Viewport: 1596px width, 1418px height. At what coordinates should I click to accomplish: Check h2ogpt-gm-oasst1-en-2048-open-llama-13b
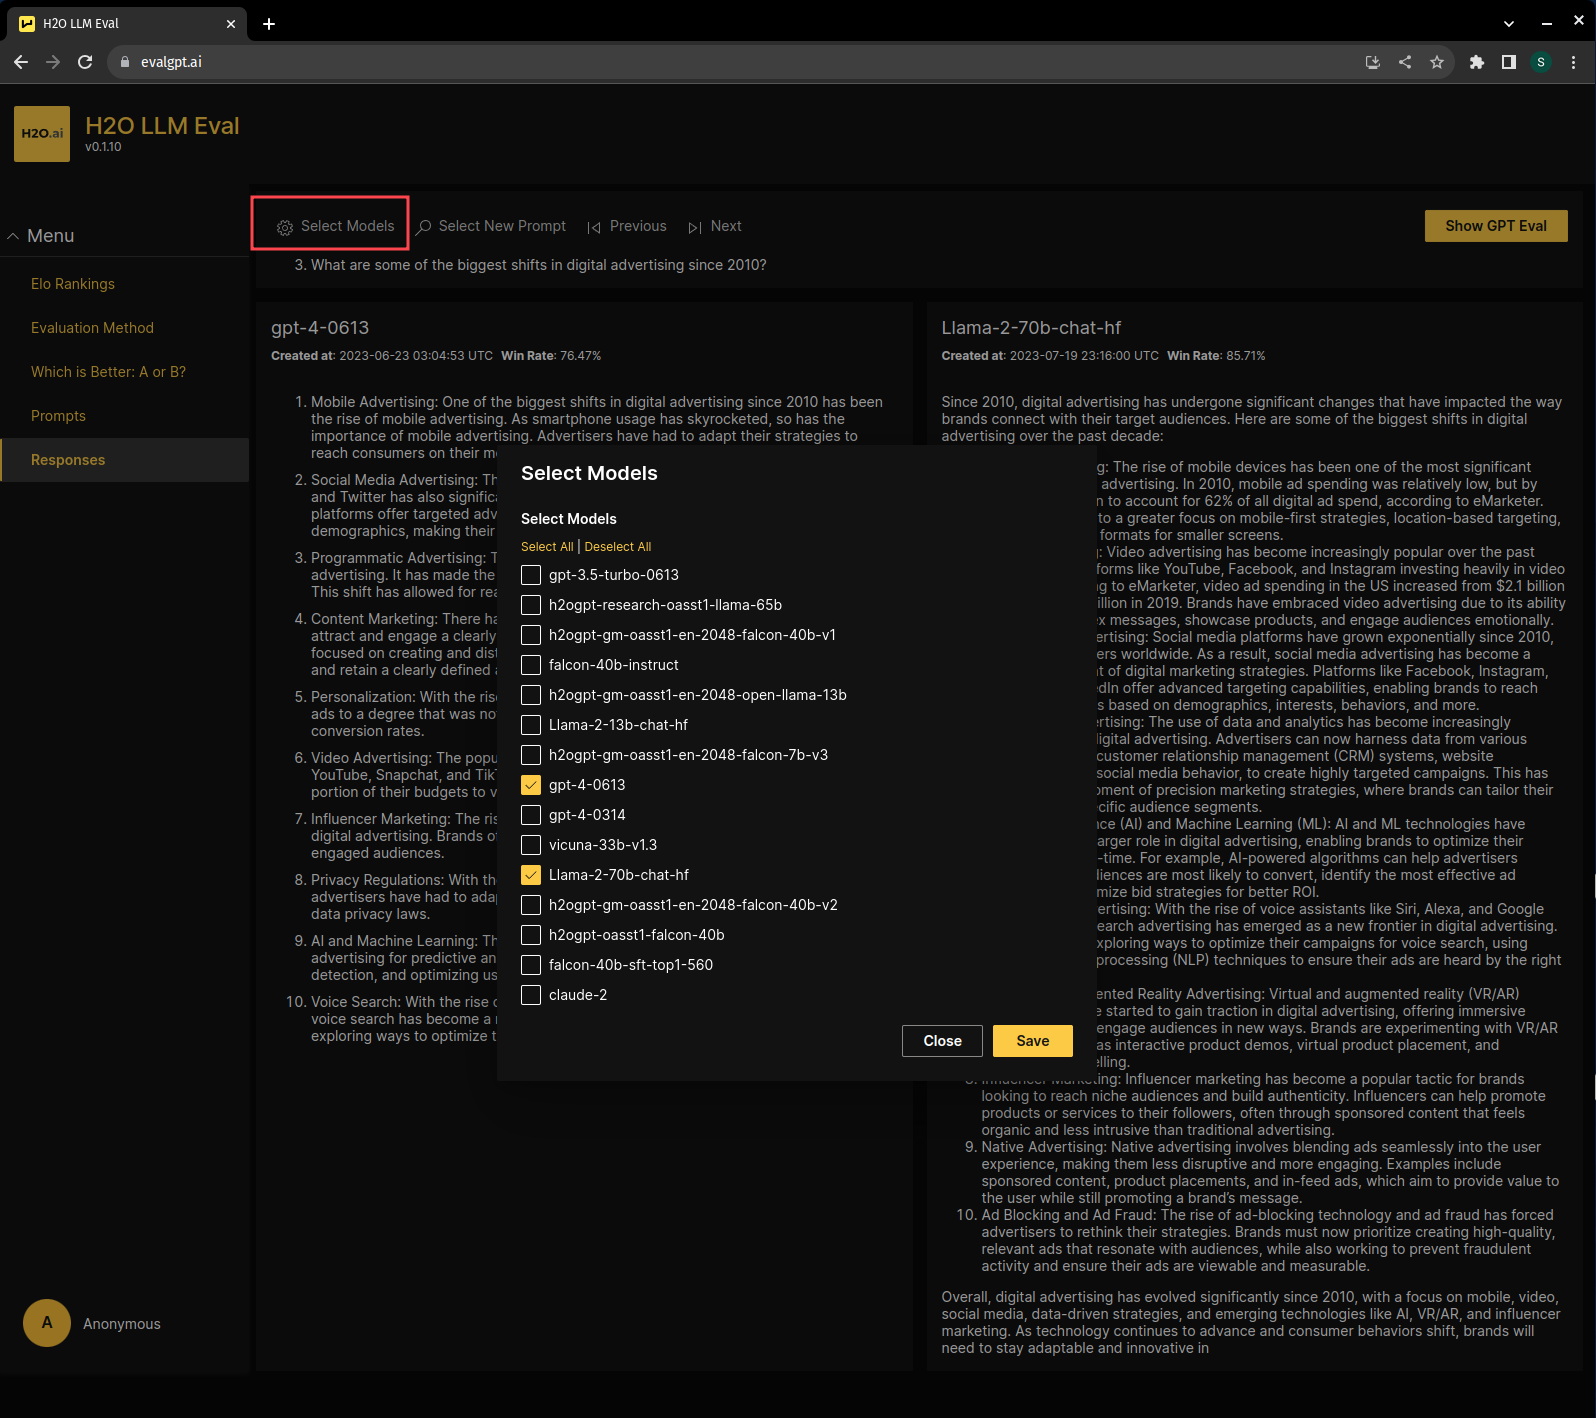531,695
